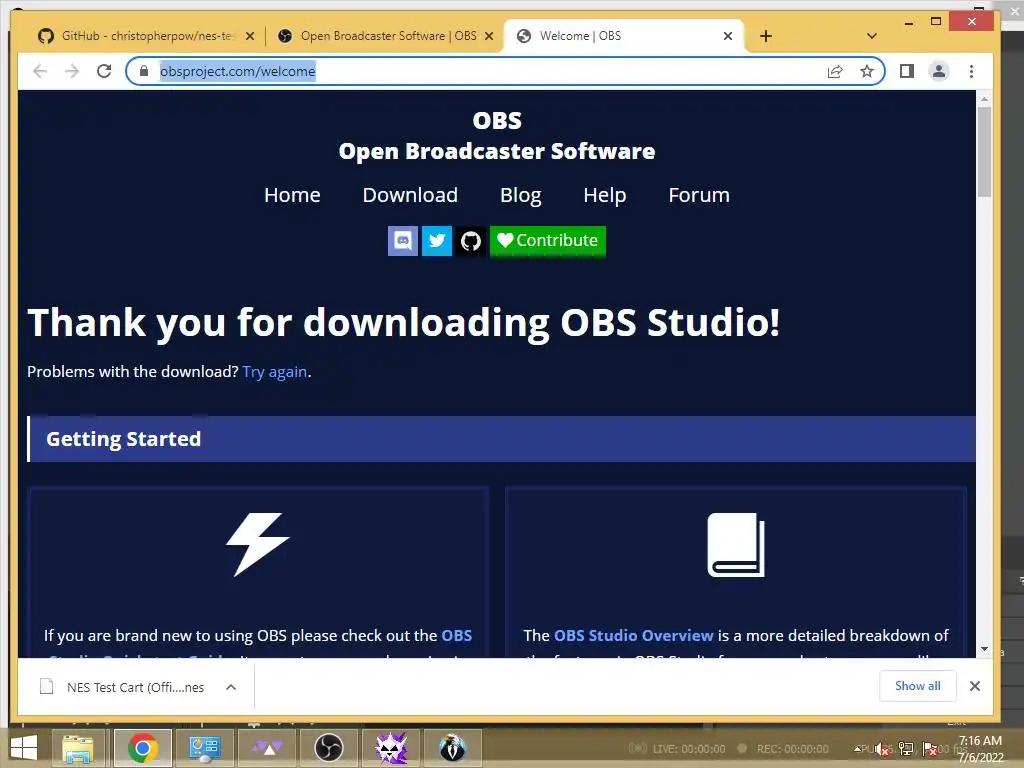Open OBS Studio from taskbar
This screenshot has width=1024, height=768.
pyautogui.click(x=328, y=748)
